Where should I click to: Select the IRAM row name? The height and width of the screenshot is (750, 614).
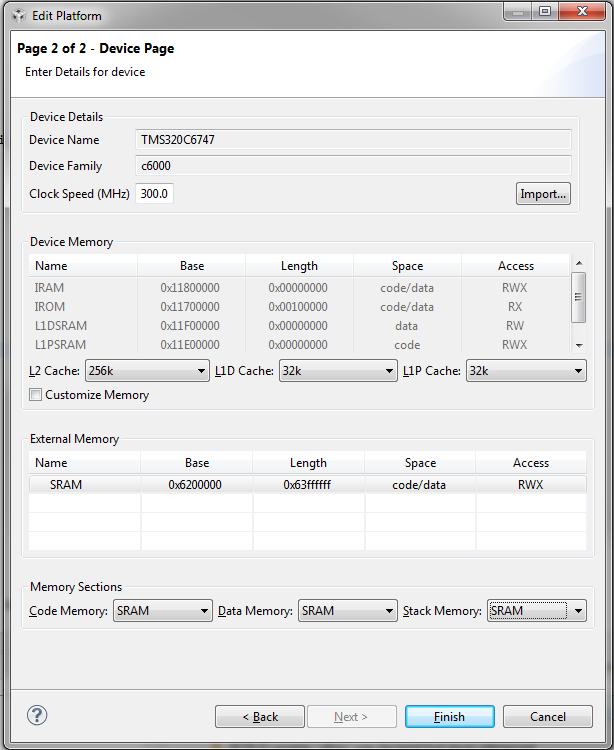click(x=49, y=287)
